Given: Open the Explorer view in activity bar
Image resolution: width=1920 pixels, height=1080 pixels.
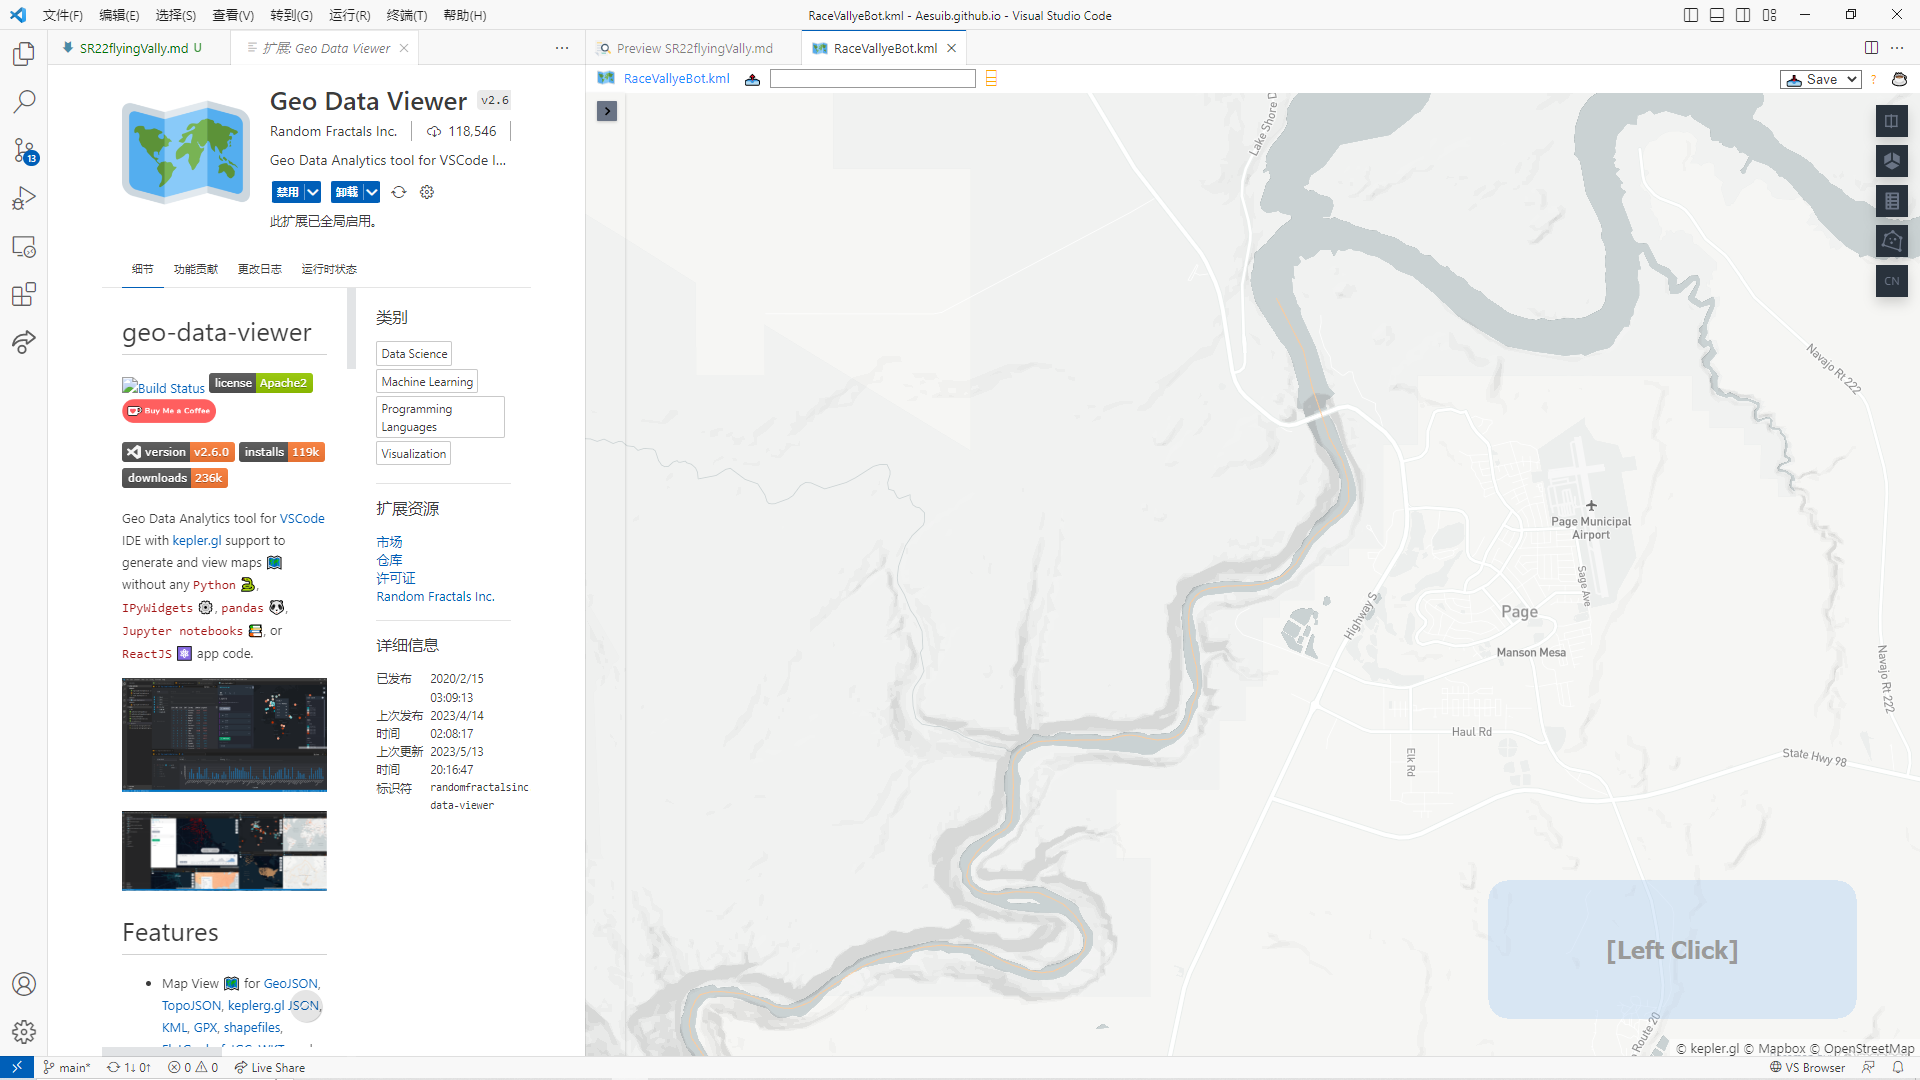Looking at the screenshot, I should coord(24,53).
